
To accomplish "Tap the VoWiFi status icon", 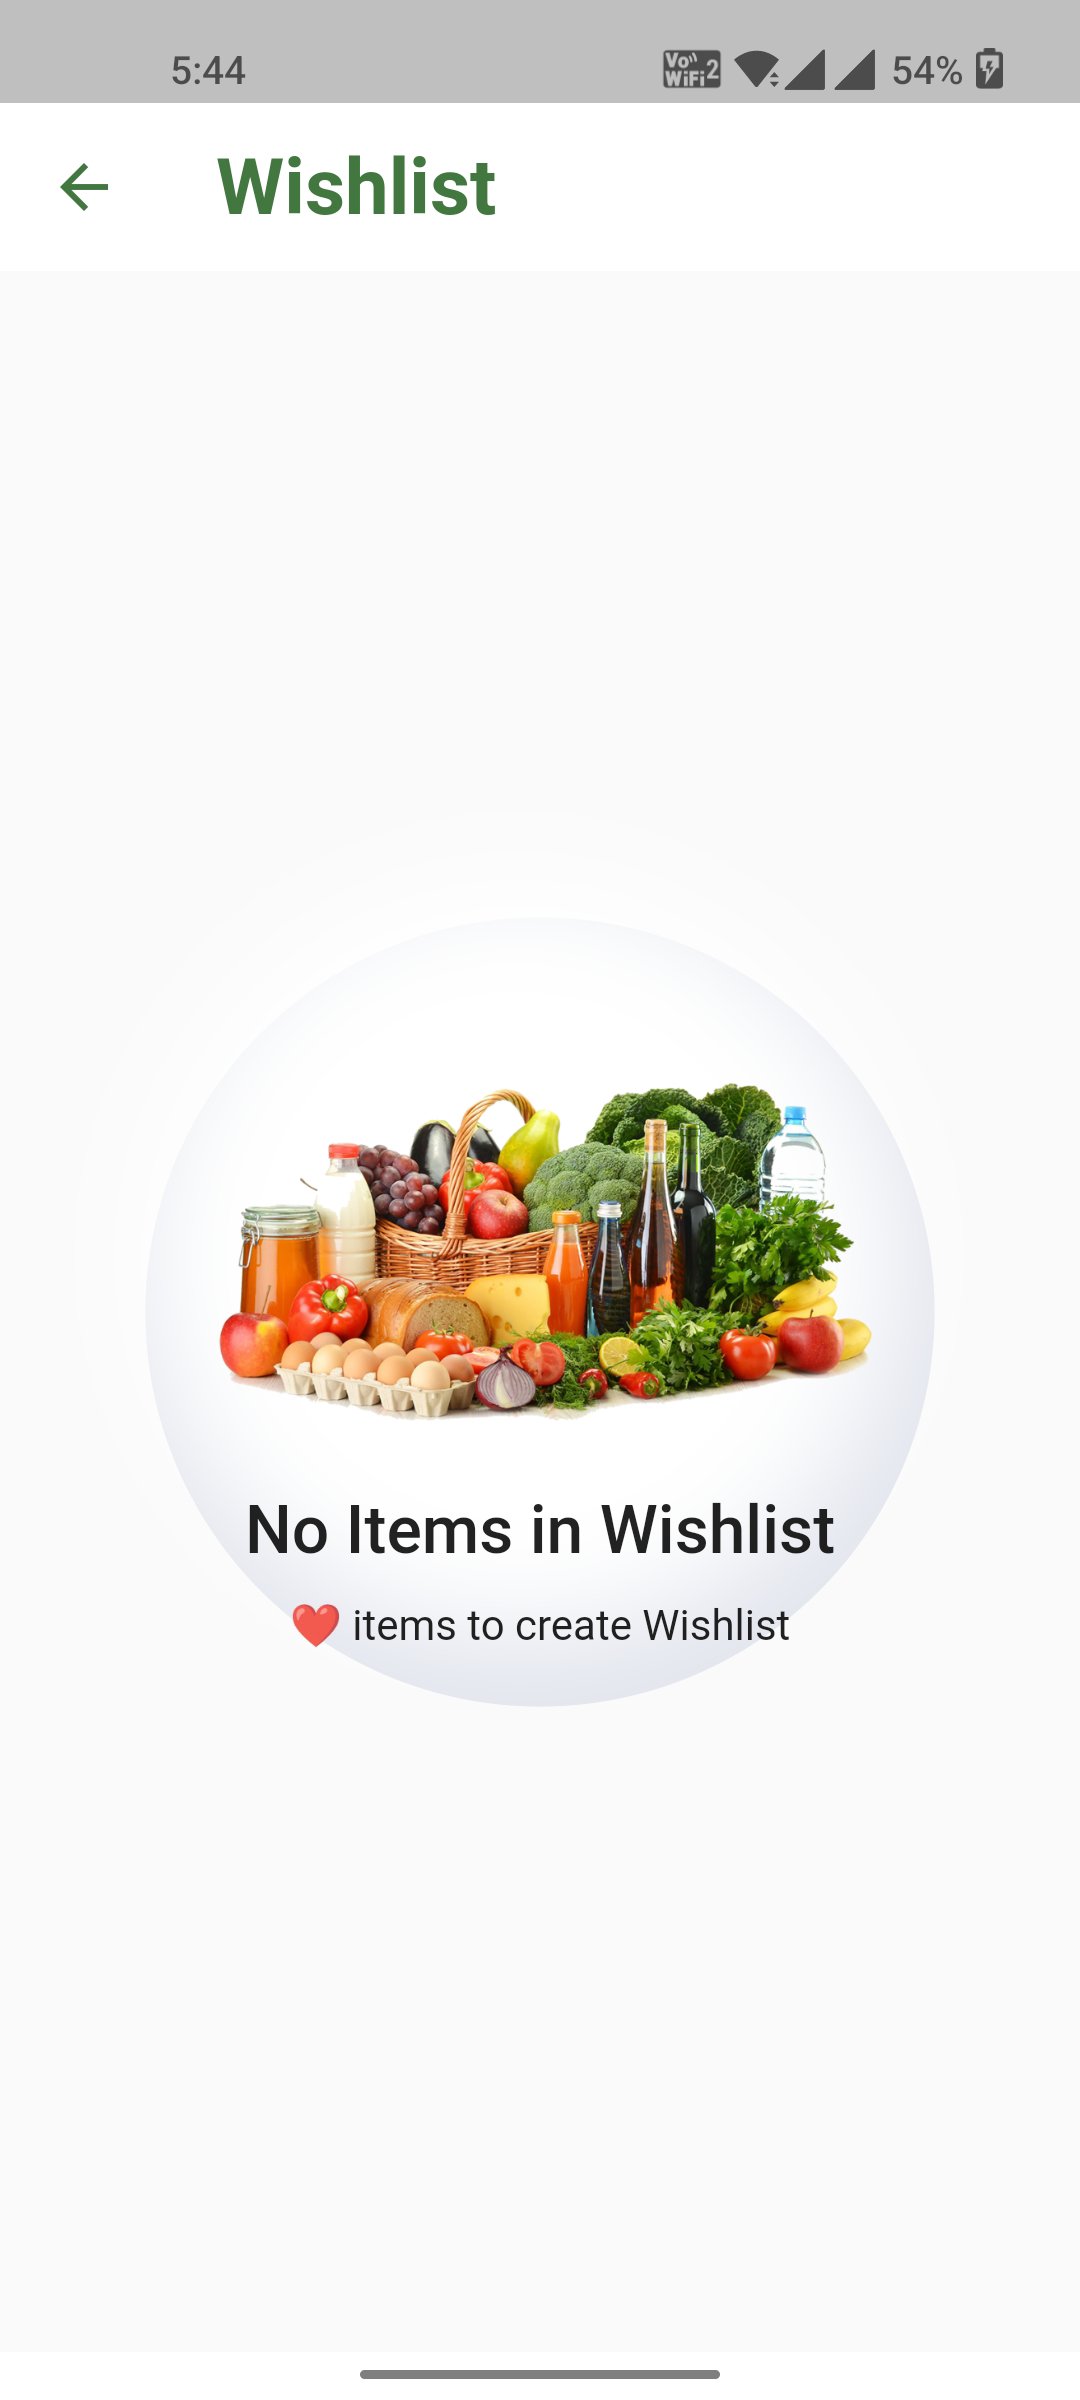I will tap(691, 70).
